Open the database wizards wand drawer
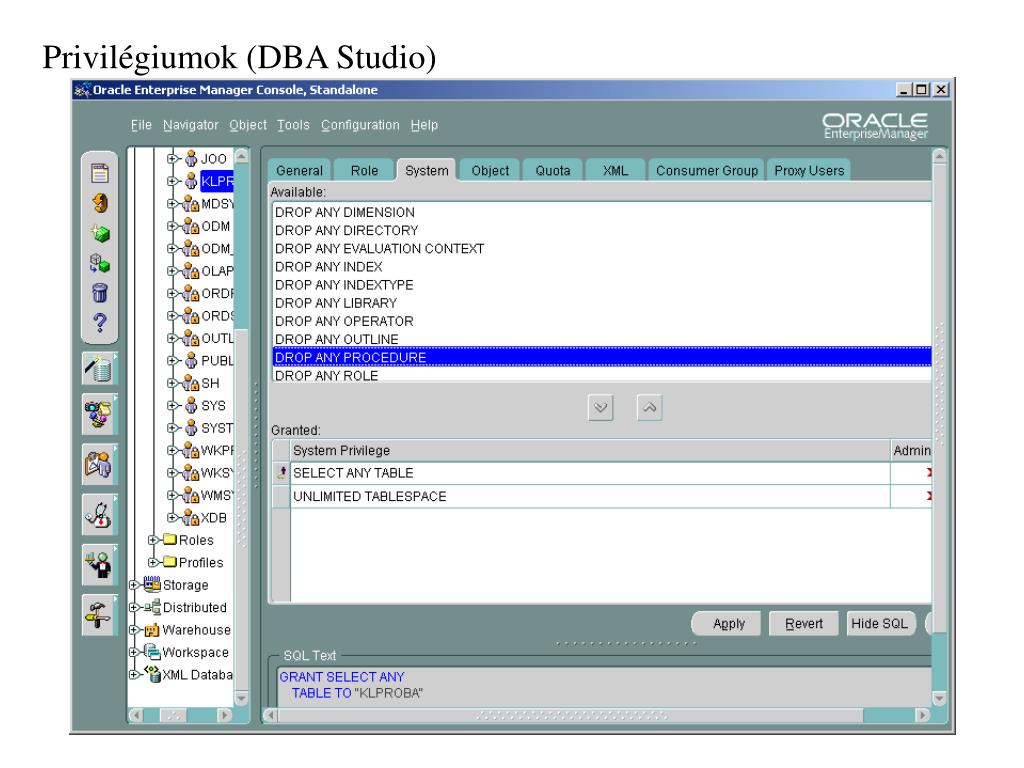The width and height of the screenshot is (1024, 768). coord(99,369)
